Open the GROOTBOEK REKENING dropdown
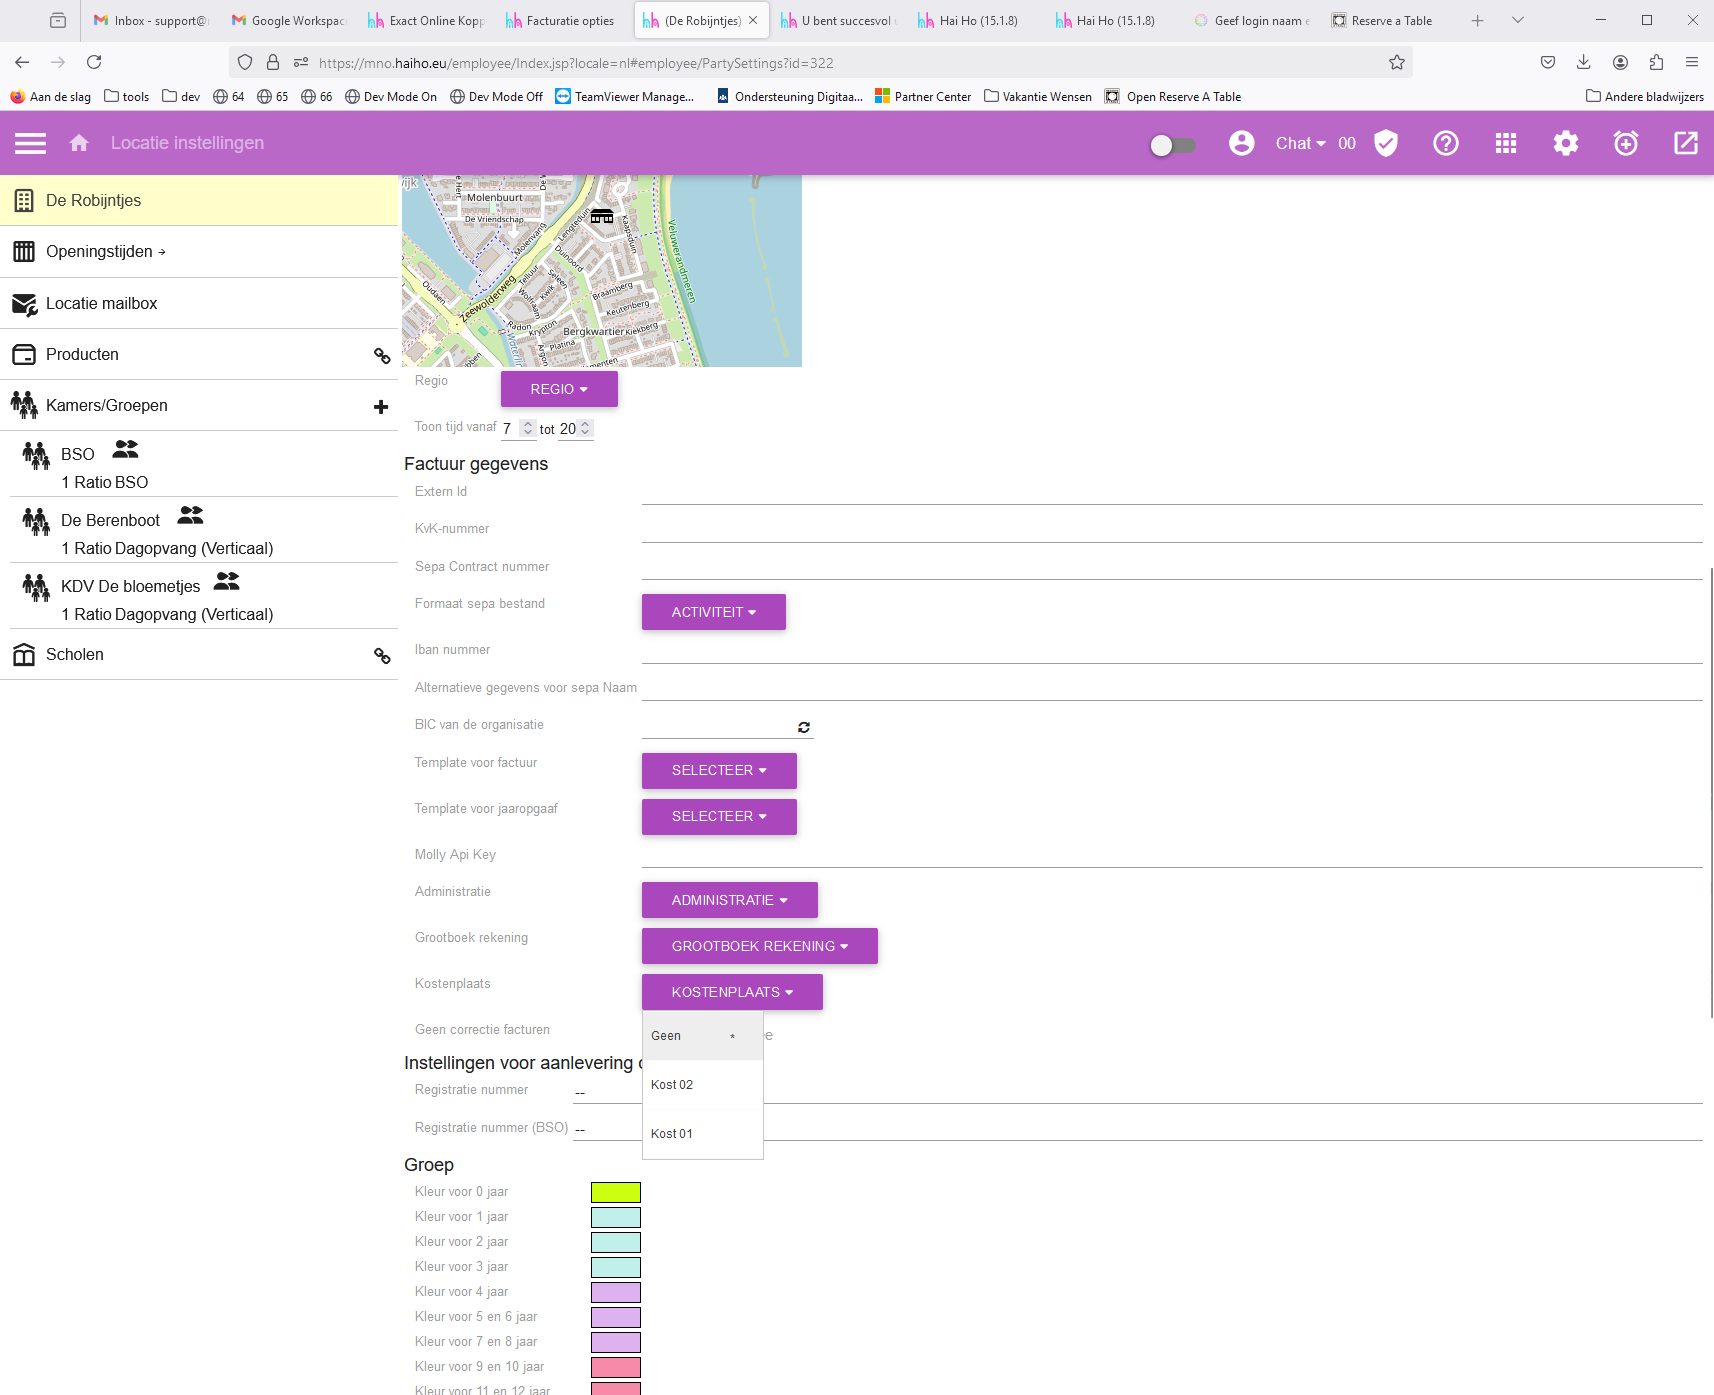This screenshot has height=1395, width=1714. pyautogui.click(x=759, y=946)
